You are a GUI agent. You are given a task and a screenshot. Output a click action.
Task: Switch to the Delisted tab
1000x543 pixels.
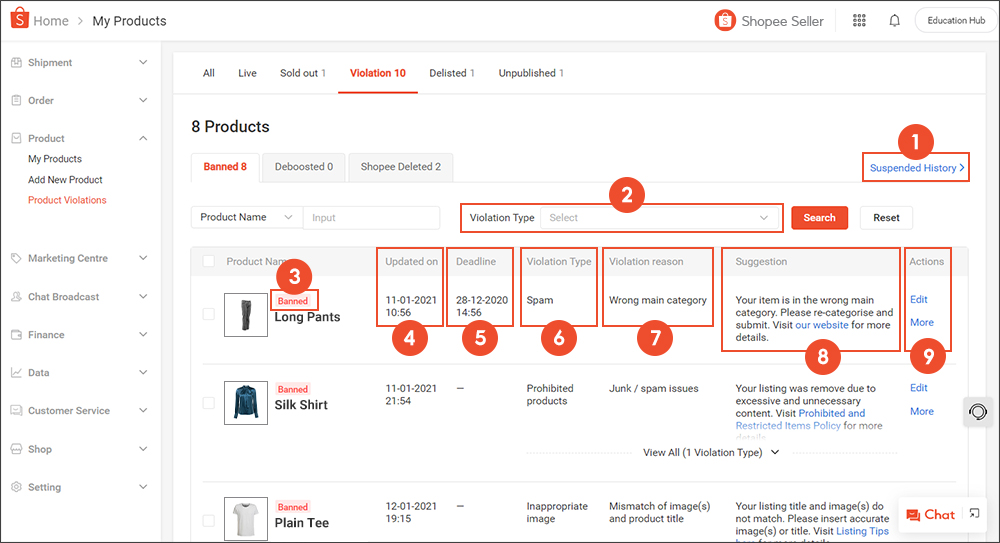pos(452,73)
